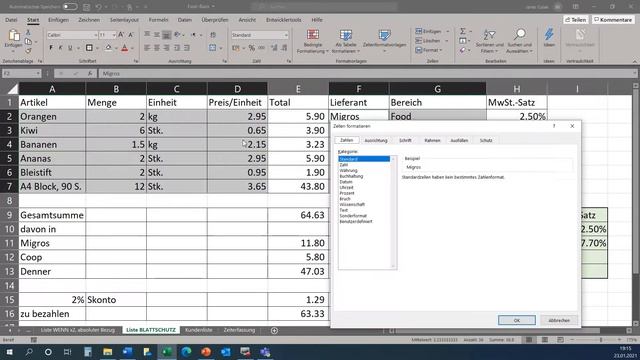This screenshot has height=360, width=640.
Task: Click the Kommentare button
Action: [613, 20]
